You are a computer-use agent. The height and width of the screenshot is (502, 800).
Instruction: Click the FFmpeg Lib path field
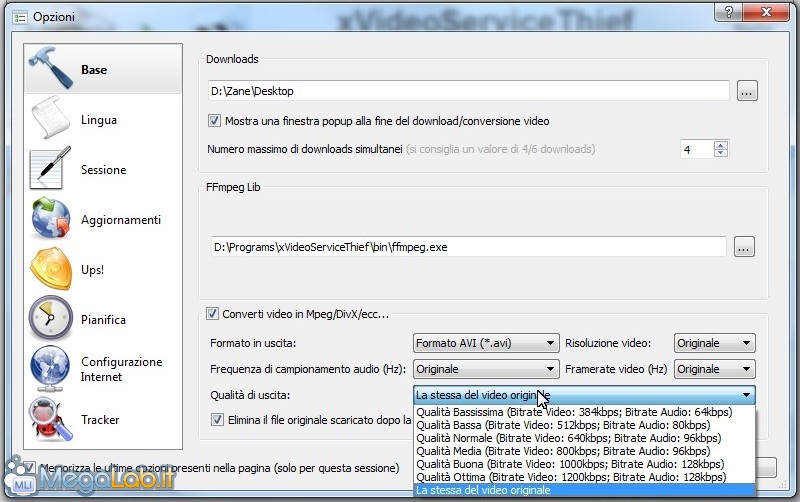(x=468, y=247)
